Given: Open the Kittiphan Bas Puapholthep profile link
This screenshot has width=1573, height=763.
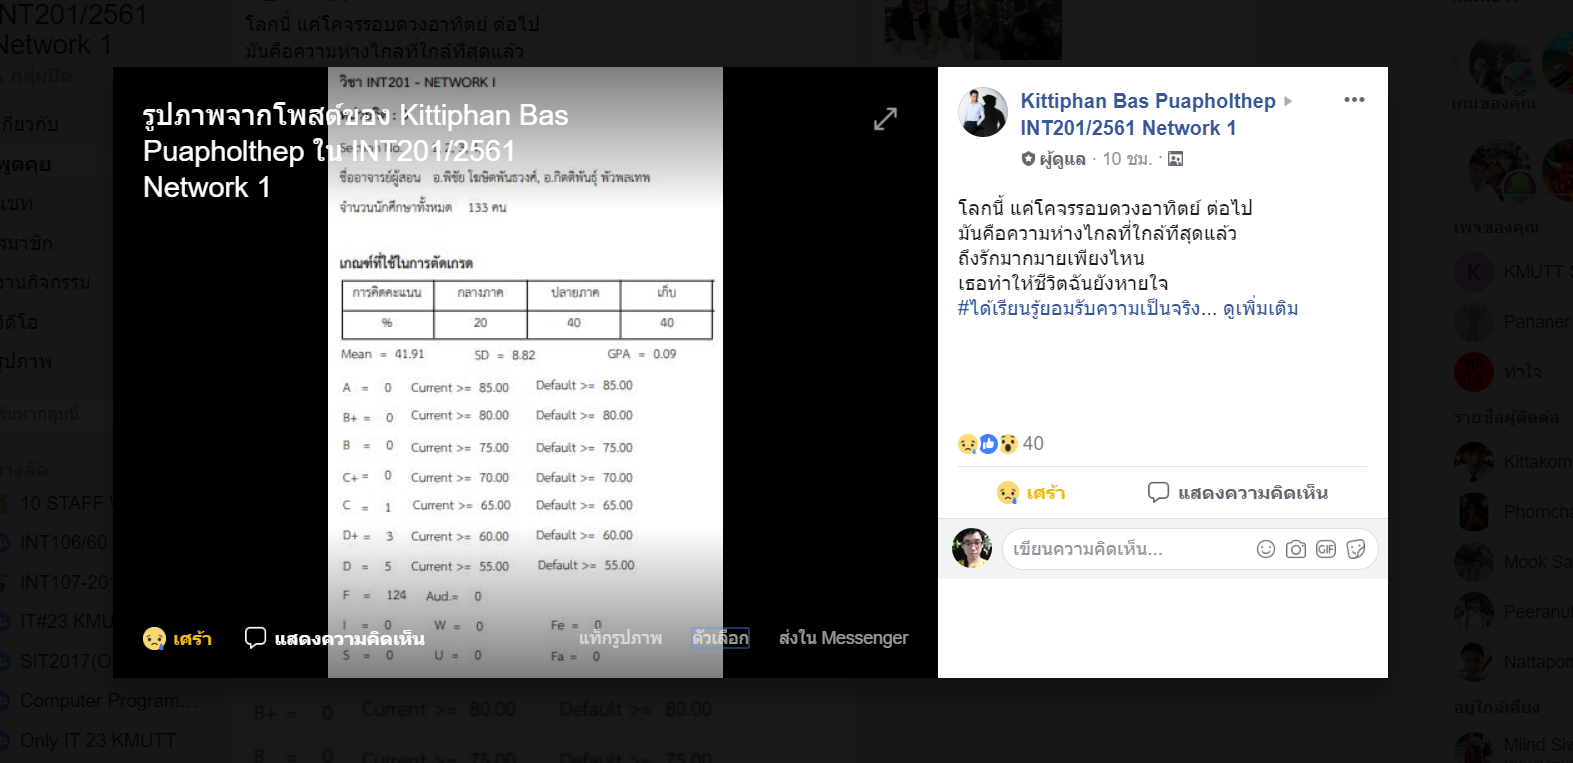Looking at the screenshot, I should [1148, 101].
